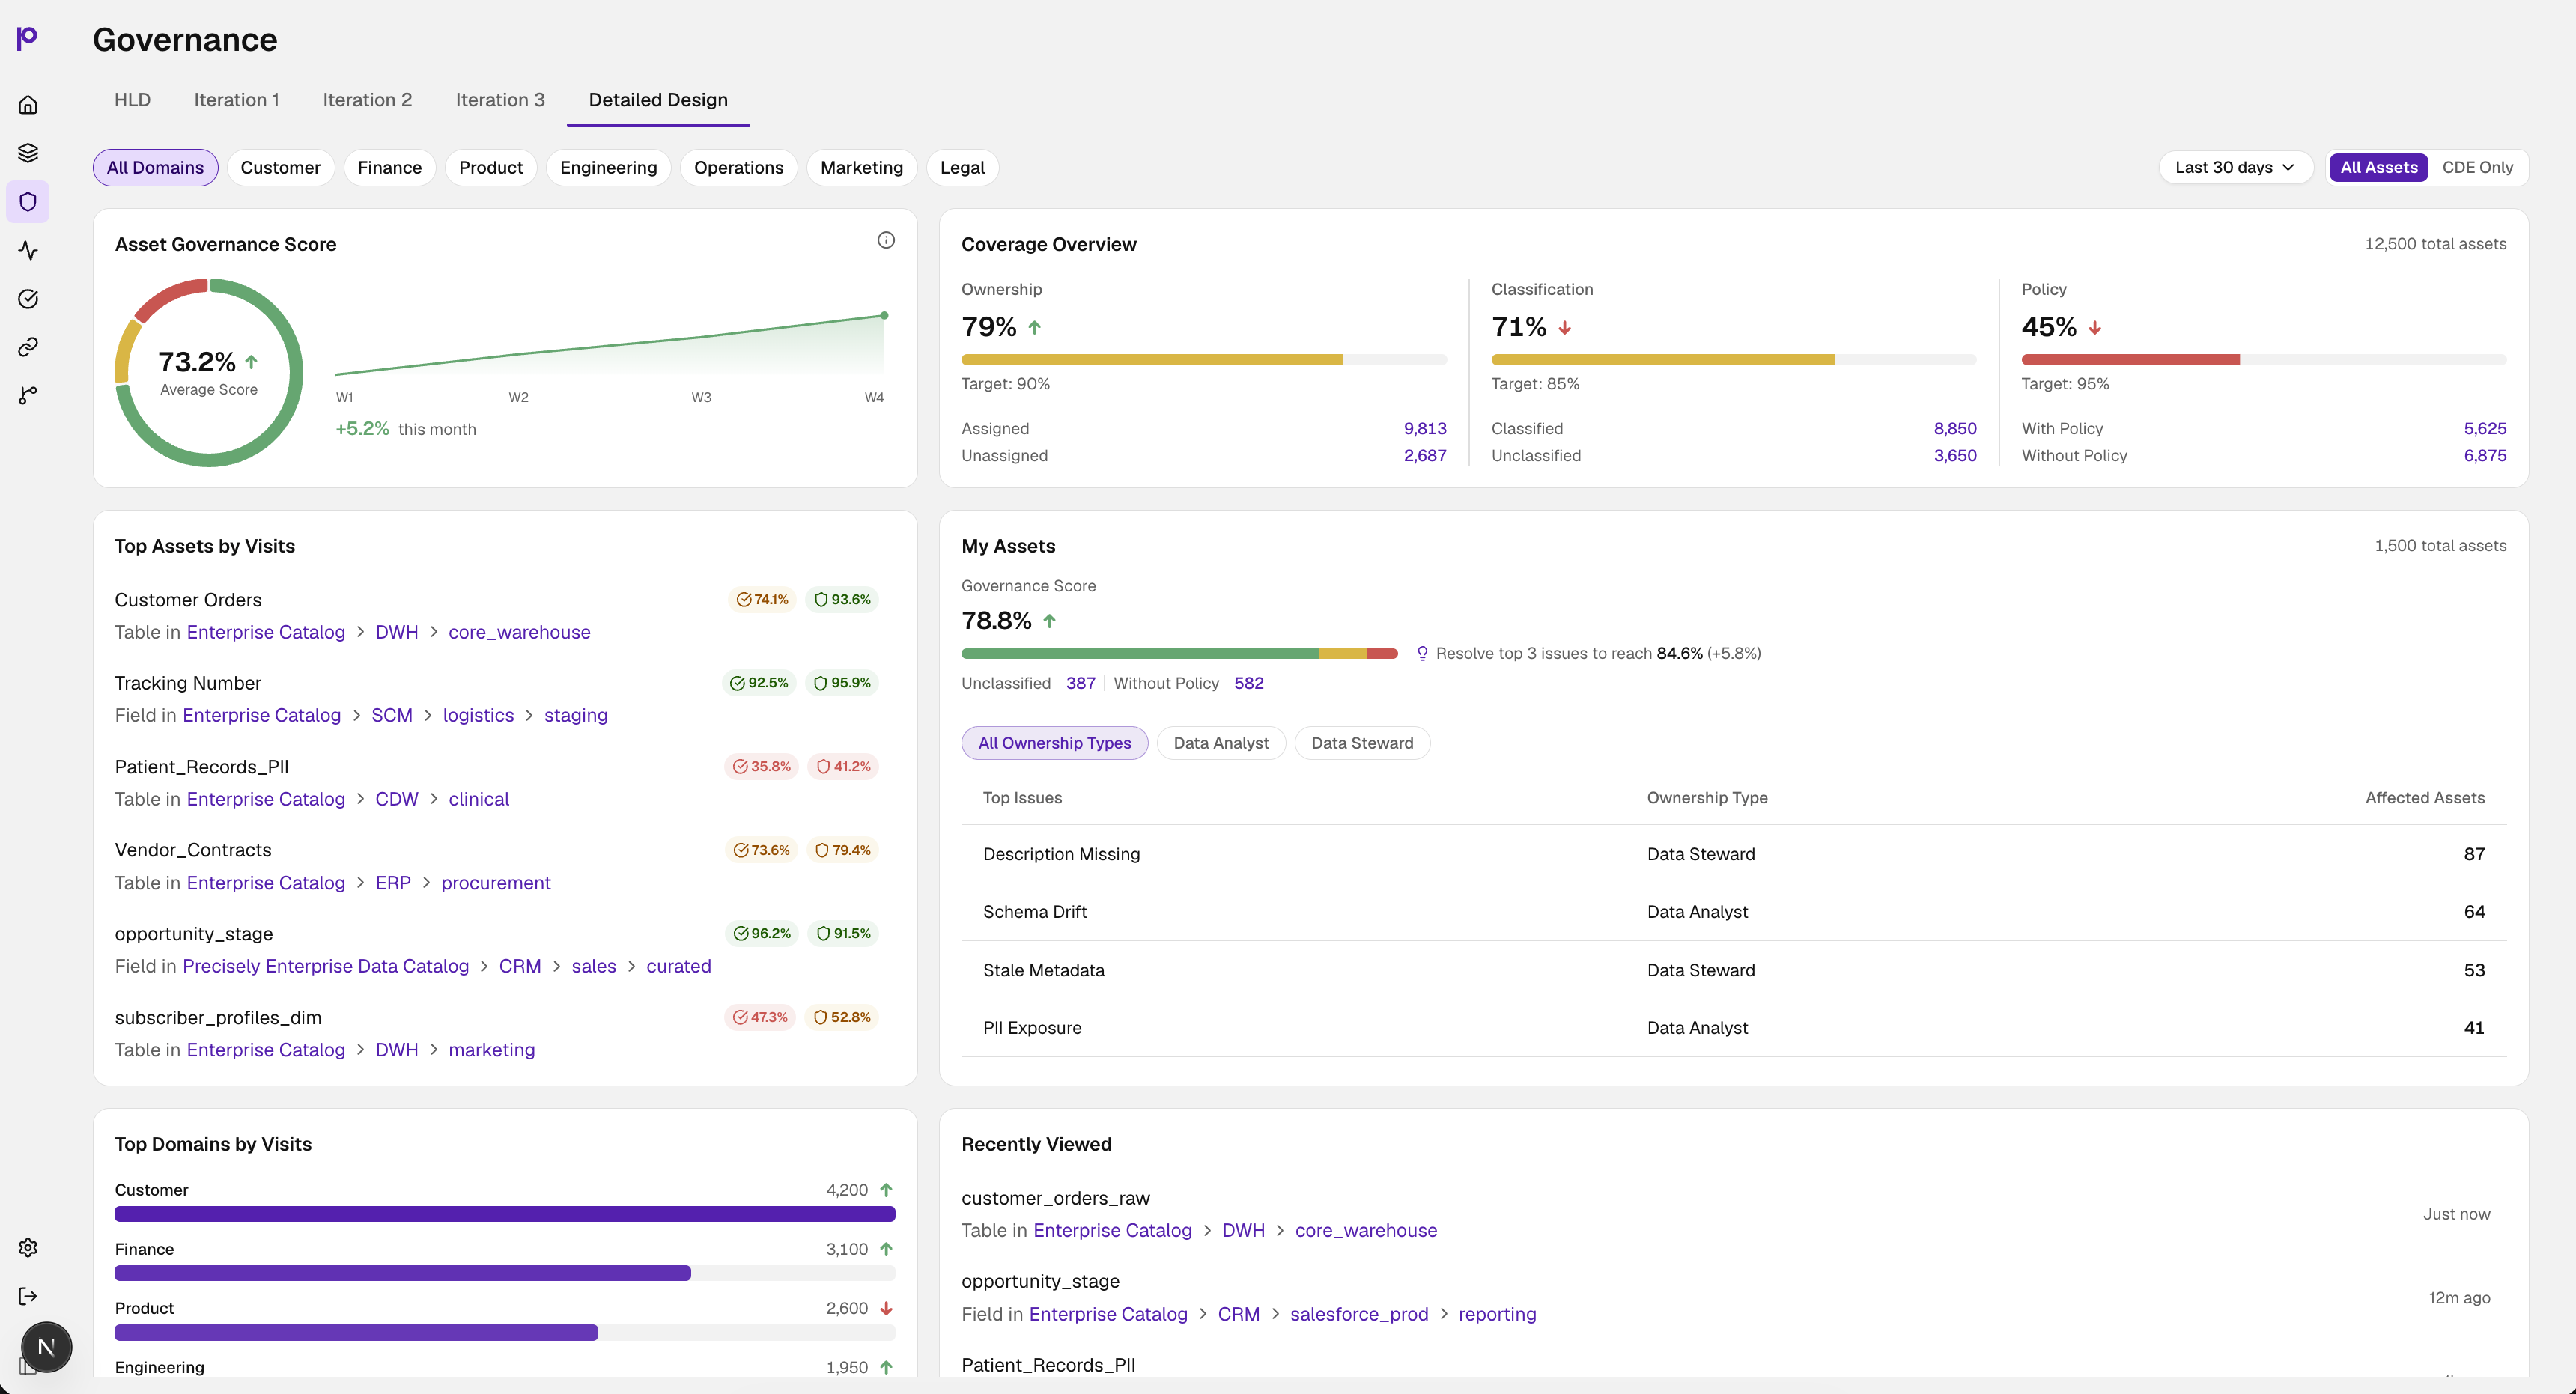The width and height of the screenshot is (2576, 1394).
Task: Click the Ownership coverage progress bar
Action: click(x=1203, y=360)
